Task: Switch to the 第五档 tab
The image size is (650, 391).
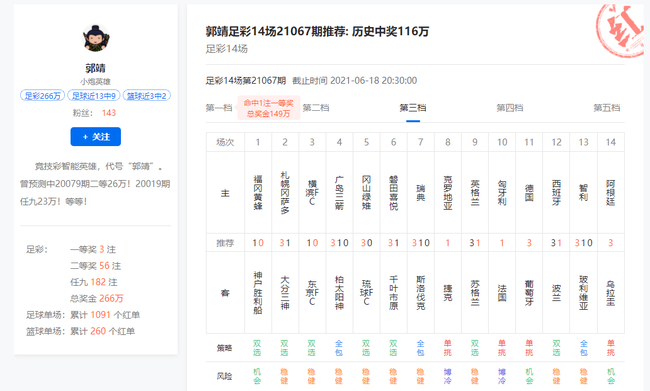Action: coord(607,108)
